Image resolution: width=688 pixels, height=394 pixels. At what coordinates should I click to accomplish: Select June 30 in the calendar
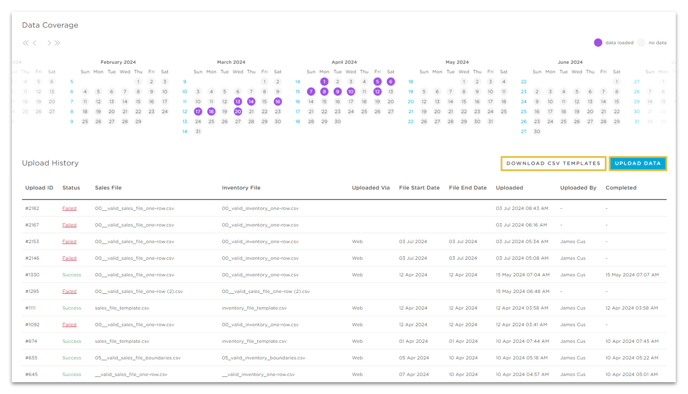coord(537,132)
